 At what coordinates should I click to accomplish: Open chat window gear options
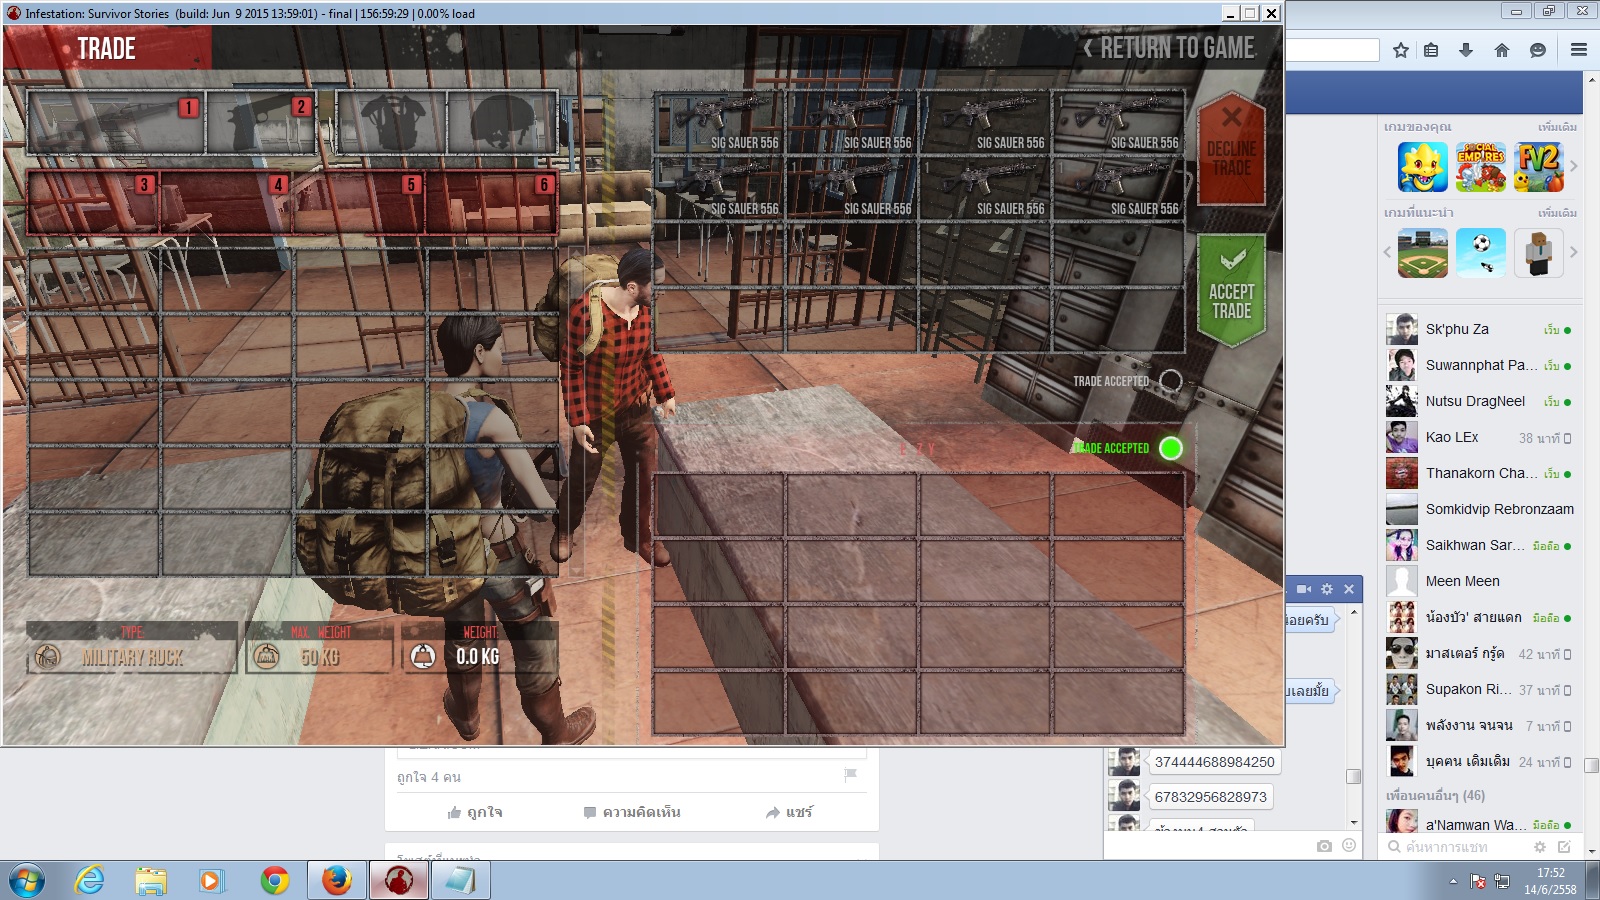click(1327, 589)
